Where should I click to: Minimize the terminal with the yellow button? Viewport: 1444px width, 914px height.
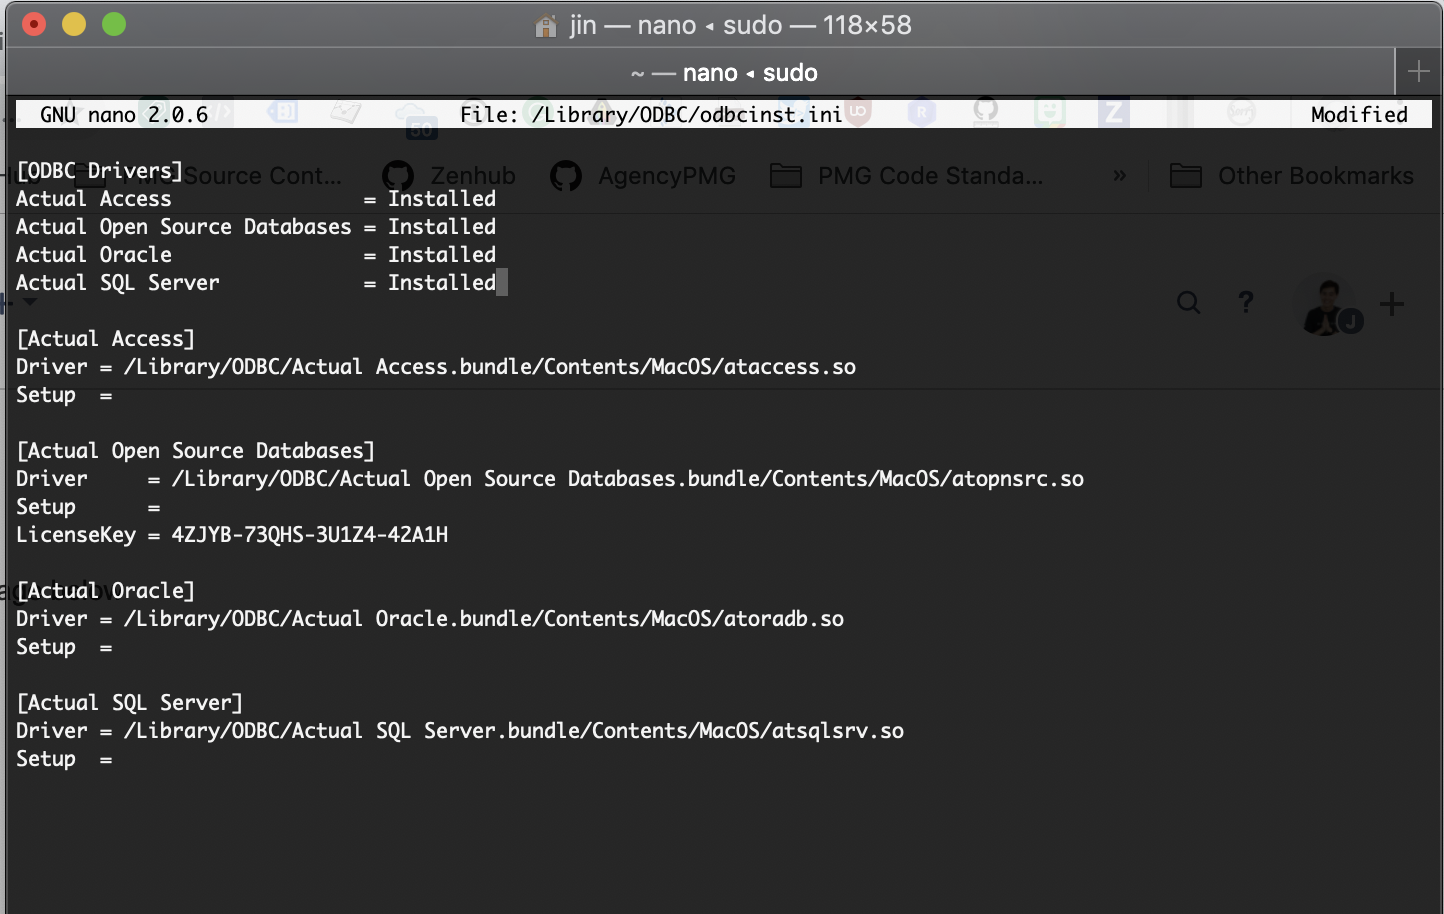[x=74, y=24]
